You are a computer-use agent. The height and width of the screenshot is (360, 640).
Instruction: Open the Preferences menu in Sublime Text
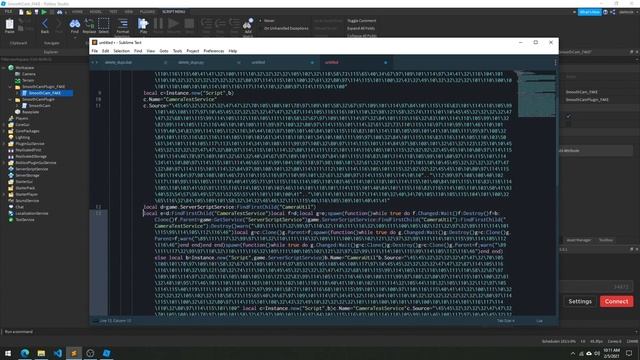click(213, 51)
